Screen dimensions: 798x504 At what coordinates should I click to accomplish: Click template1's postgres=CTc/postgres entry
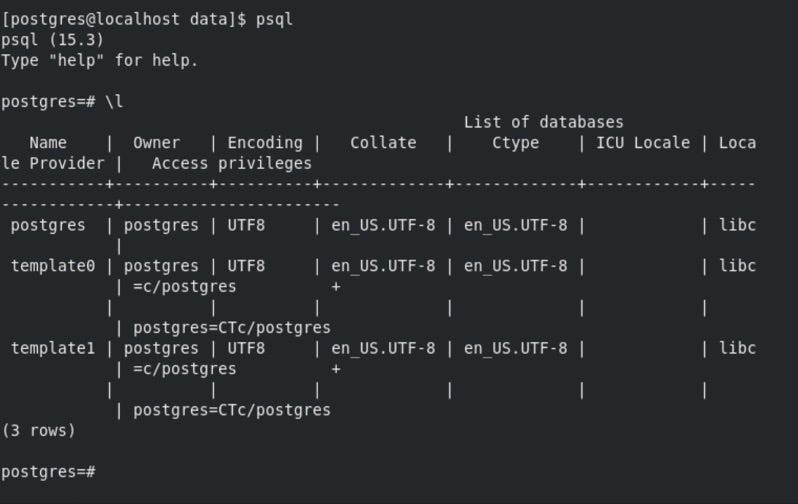[232, 410]
